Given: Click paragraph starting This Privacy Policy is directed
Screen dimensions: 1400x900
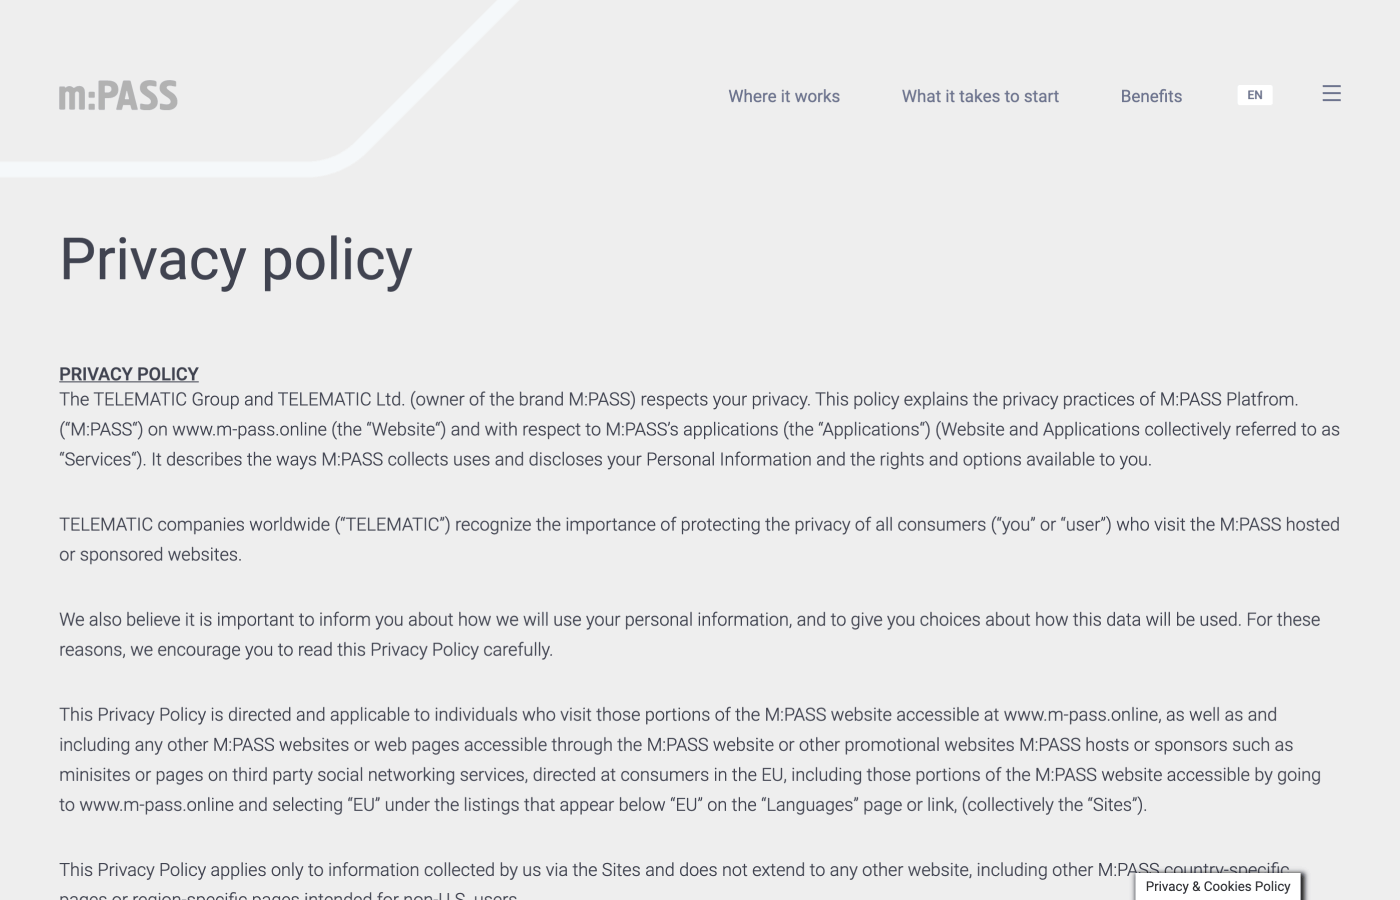Looking at the screenshot, I should click(x=690, y=759).
